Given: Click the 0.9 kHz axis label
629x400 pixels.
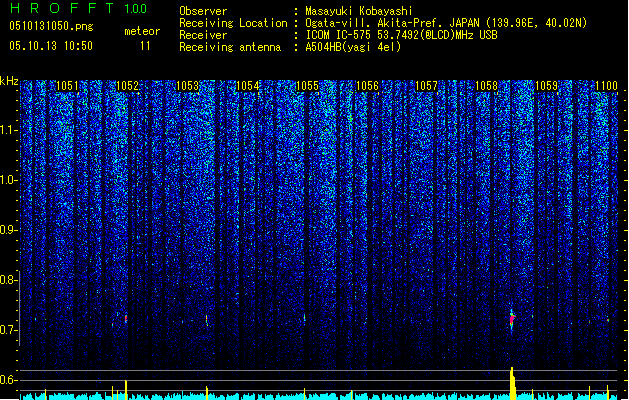Looking at the screenshot, I should (8, 230).
